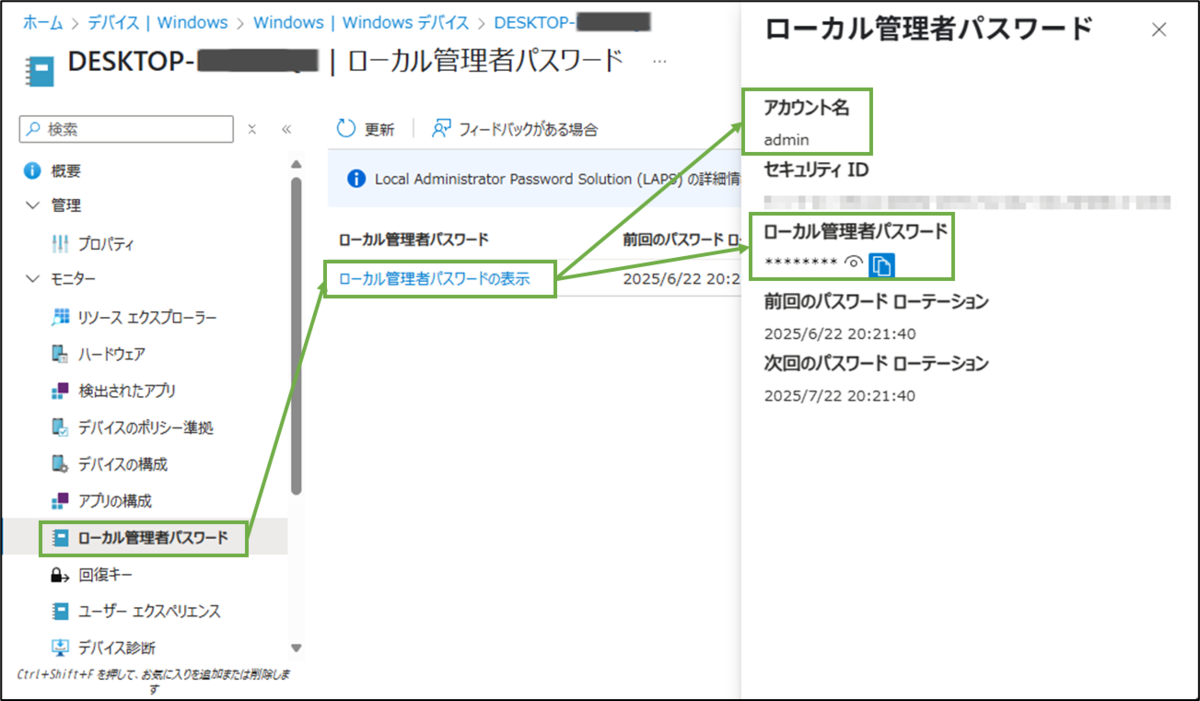Open 検出されたアプリ item
1200x701 pixels.
[x=127, y=391]
